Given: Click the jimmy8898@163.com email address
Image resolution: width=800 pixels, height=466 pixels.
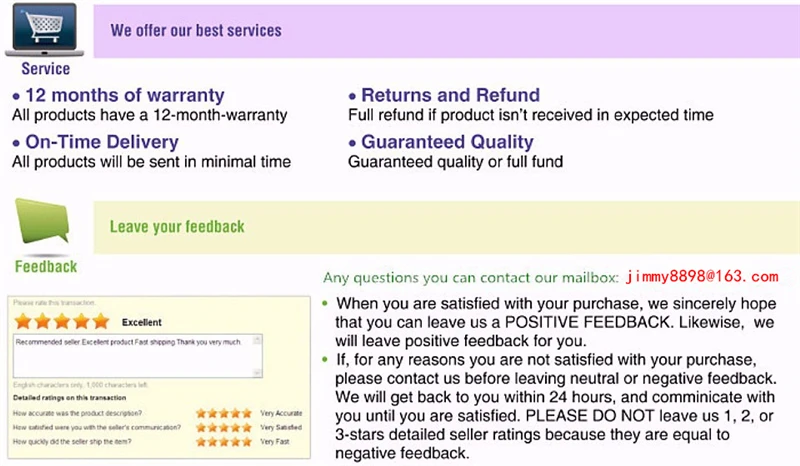Looking at the screenshot, I should point(702,277).
